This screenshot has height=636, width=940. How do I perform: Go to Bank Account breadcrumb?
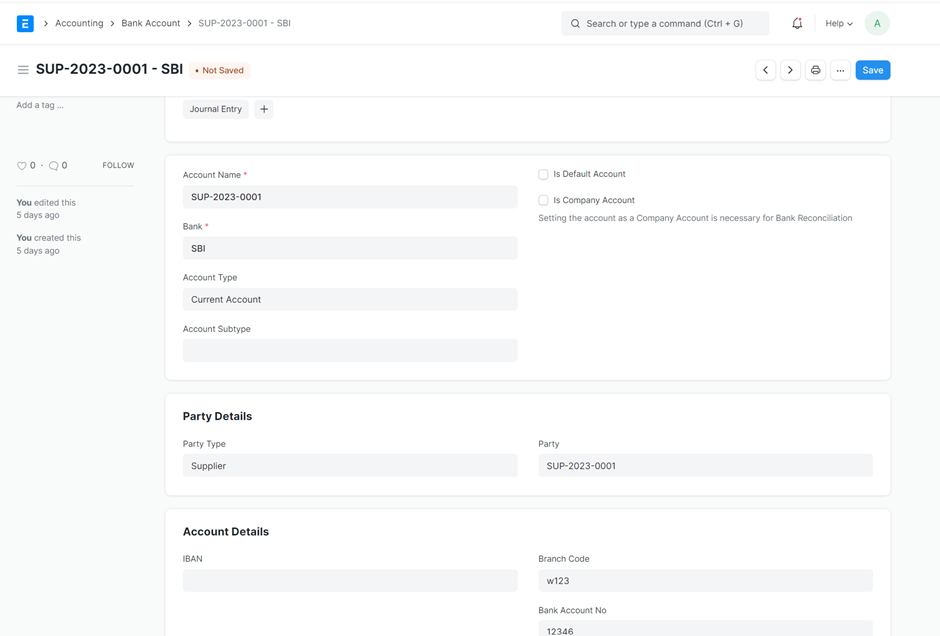pos(151,23)
